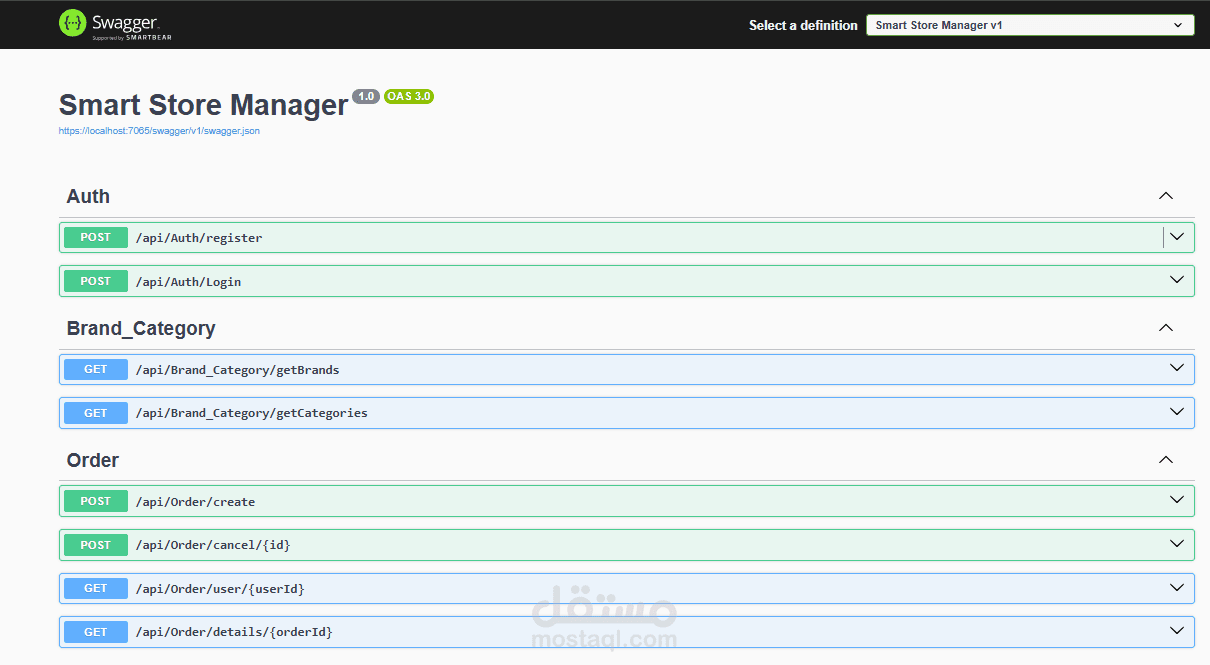The height and width of the screenshot is (665, 1210).
Task: Expand the /api/Auth/Login endpoint arrow
Action: click(1177, 280)
